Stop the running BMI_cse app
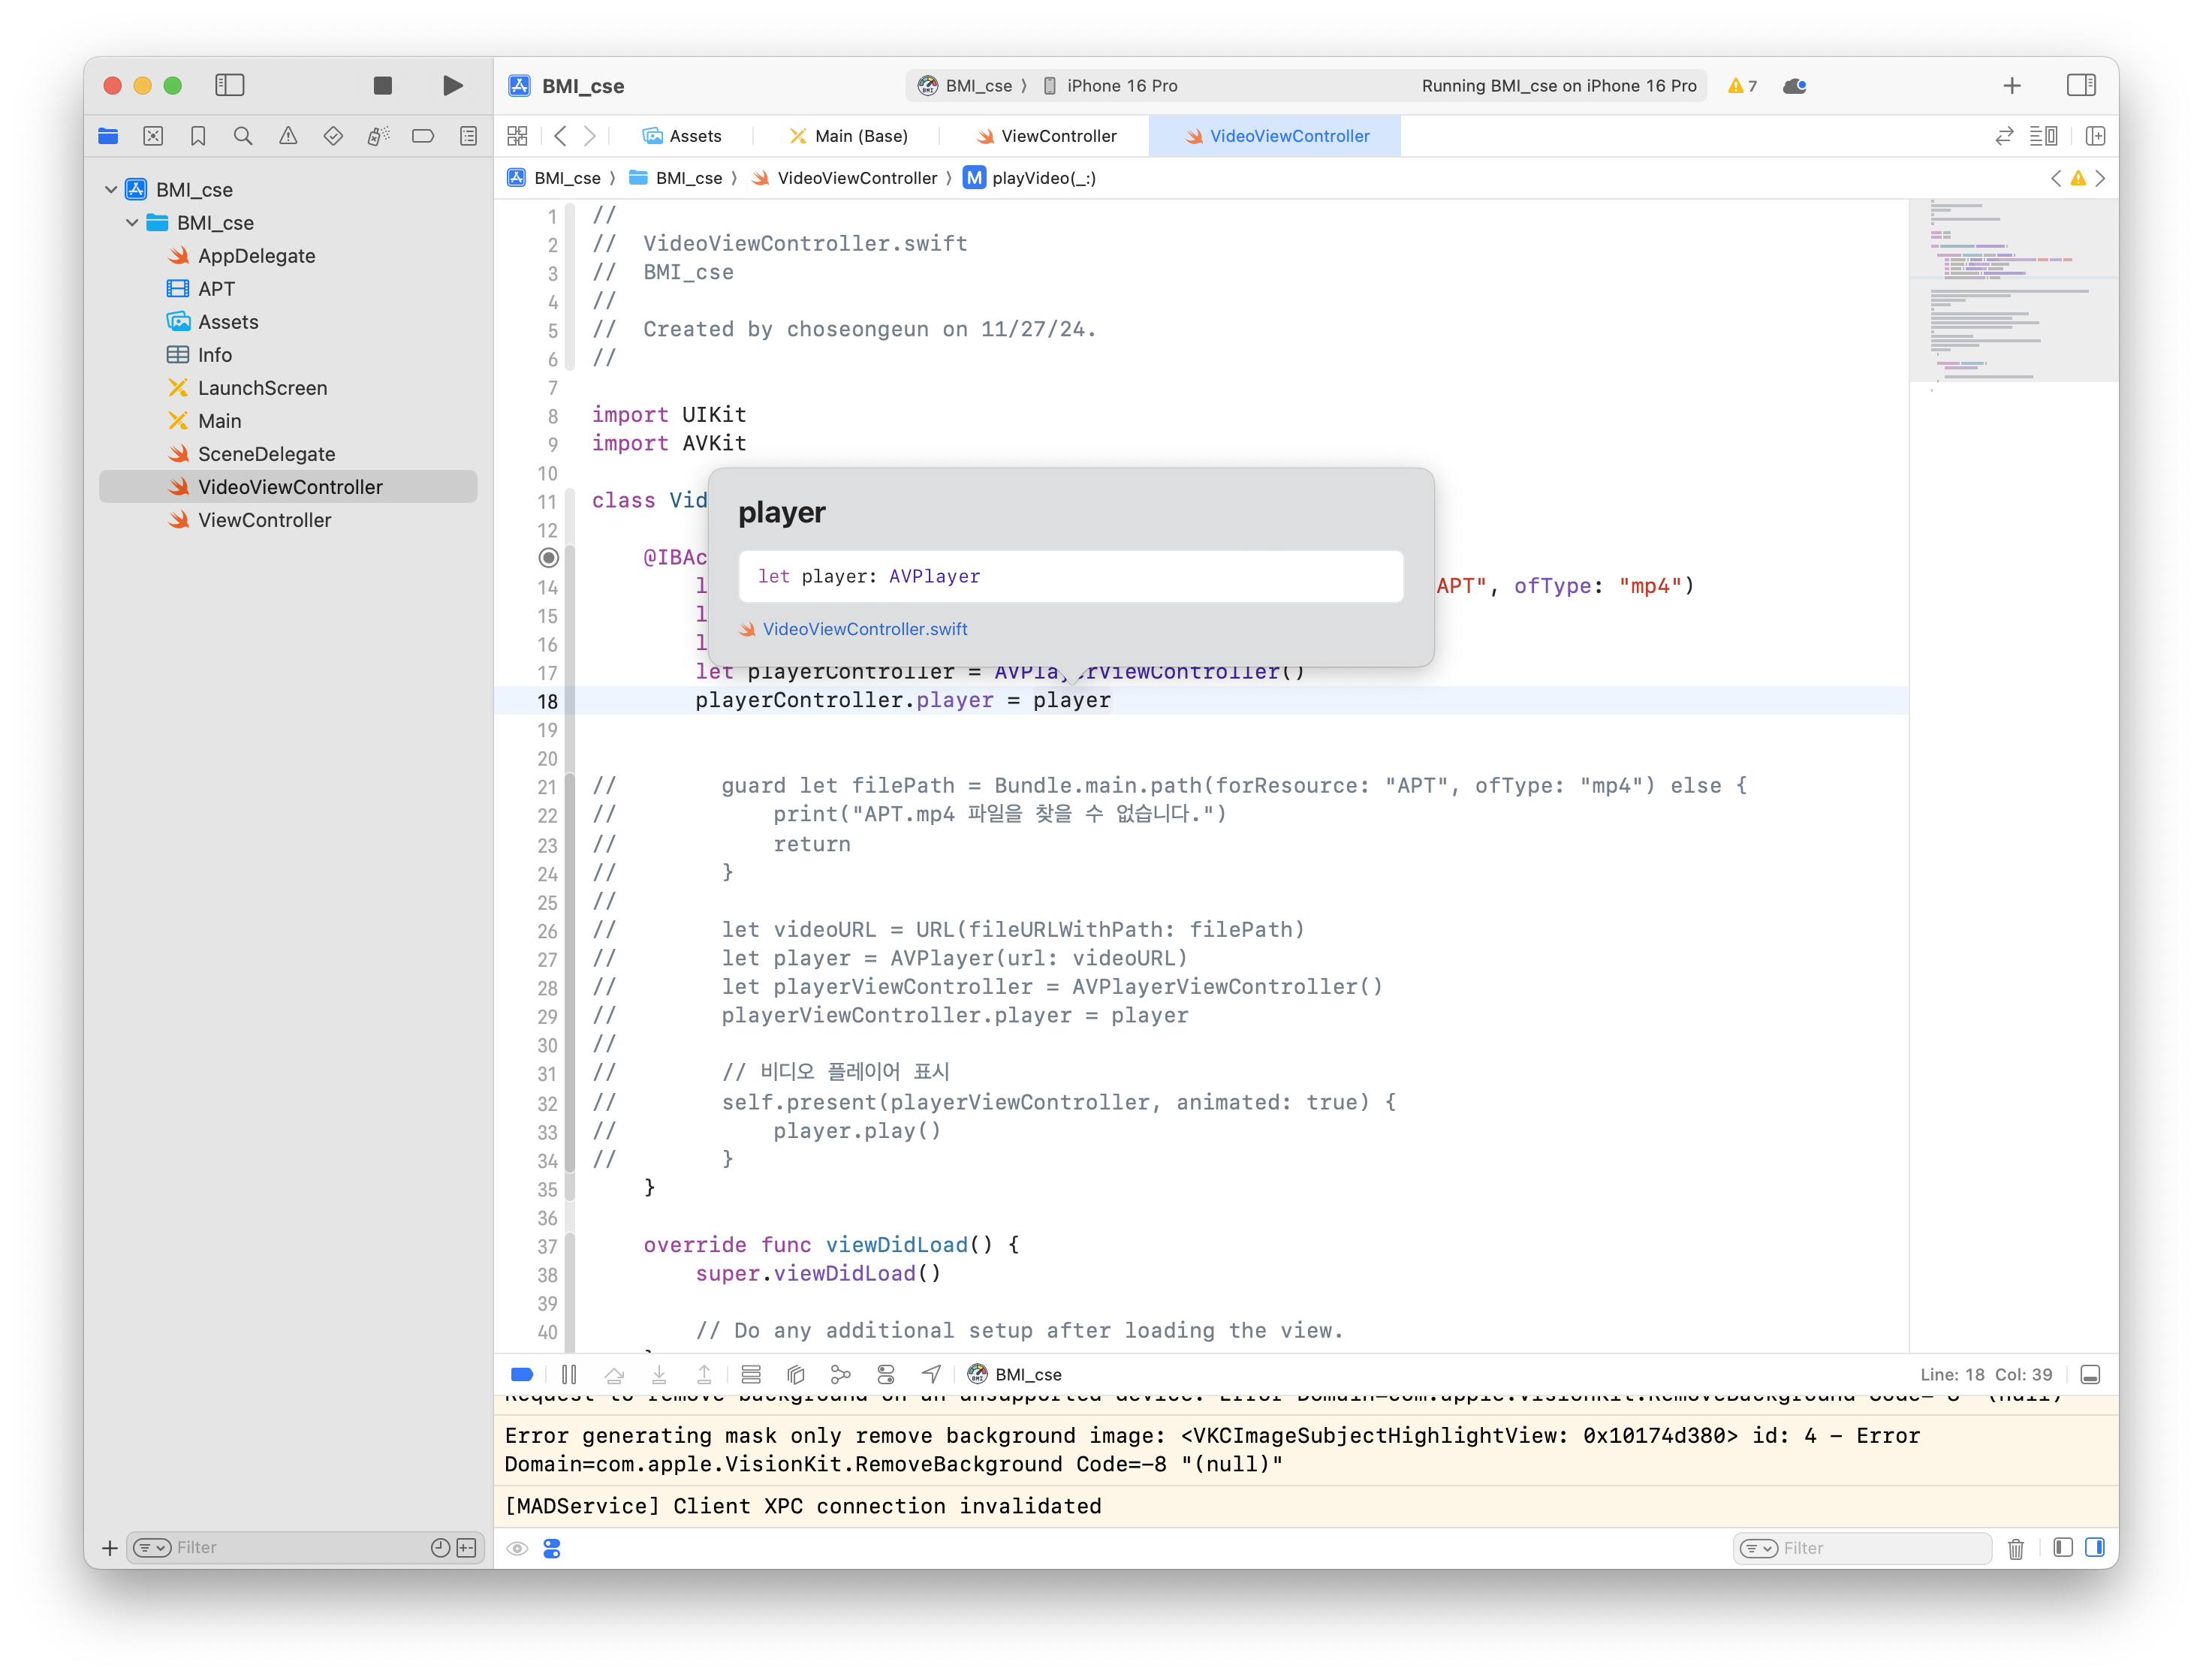This screenshot has width=2203, height=1680. pyautogui.click(x=382, y=86)
